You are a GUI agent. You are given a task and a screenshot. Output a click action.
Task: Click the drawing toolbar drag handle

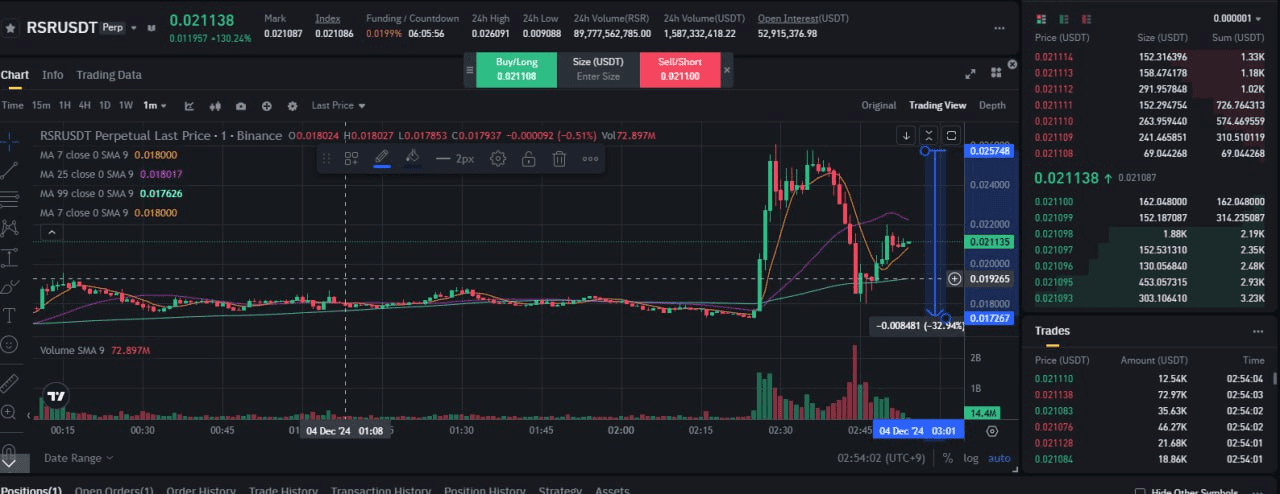click(326, 158)
